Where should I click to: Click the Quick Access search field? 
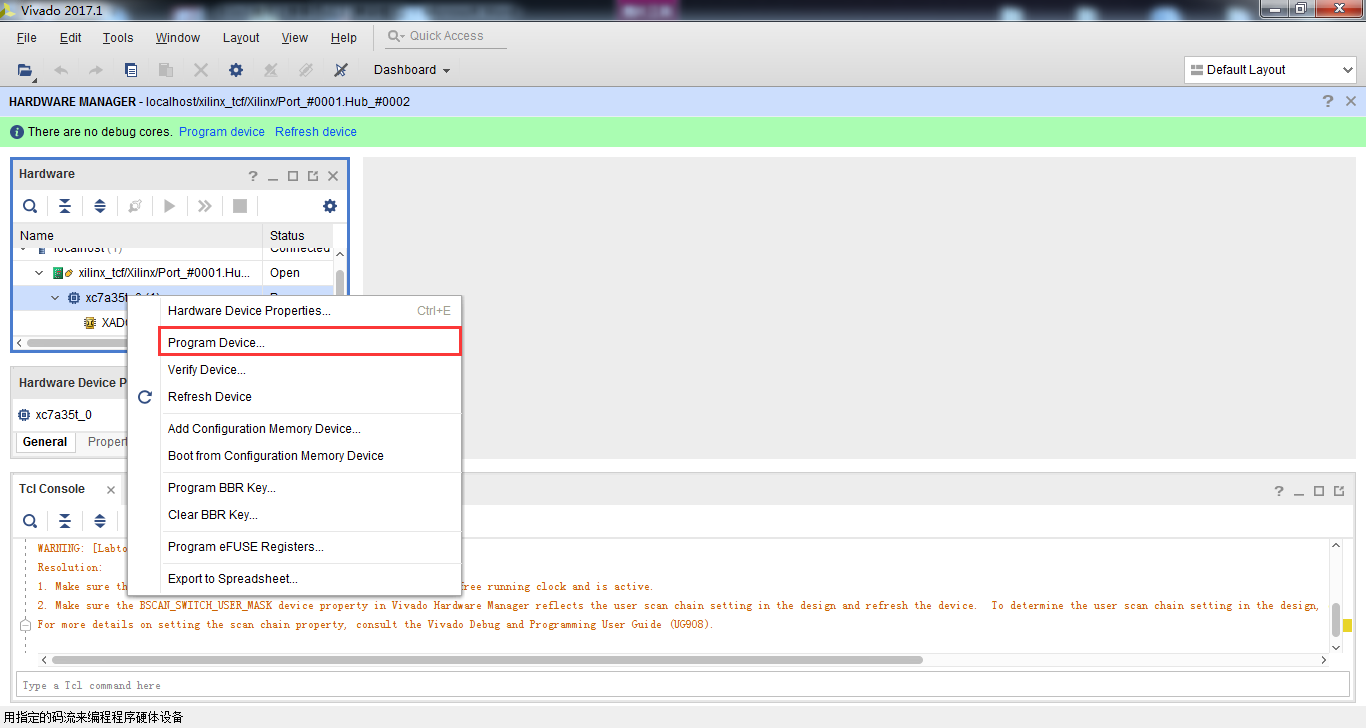pyautogui.click(x=446, y=36)
